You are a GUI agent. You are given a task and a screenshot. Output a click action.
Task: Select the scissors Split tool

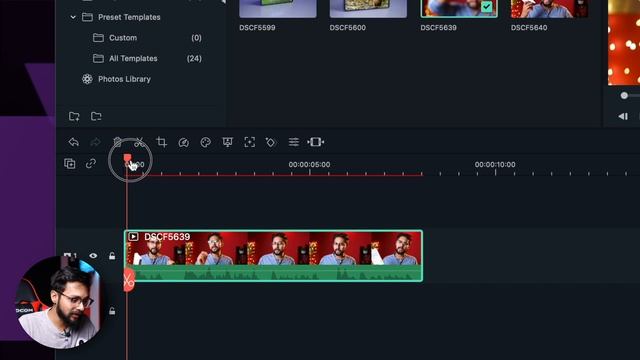(139, 142)
